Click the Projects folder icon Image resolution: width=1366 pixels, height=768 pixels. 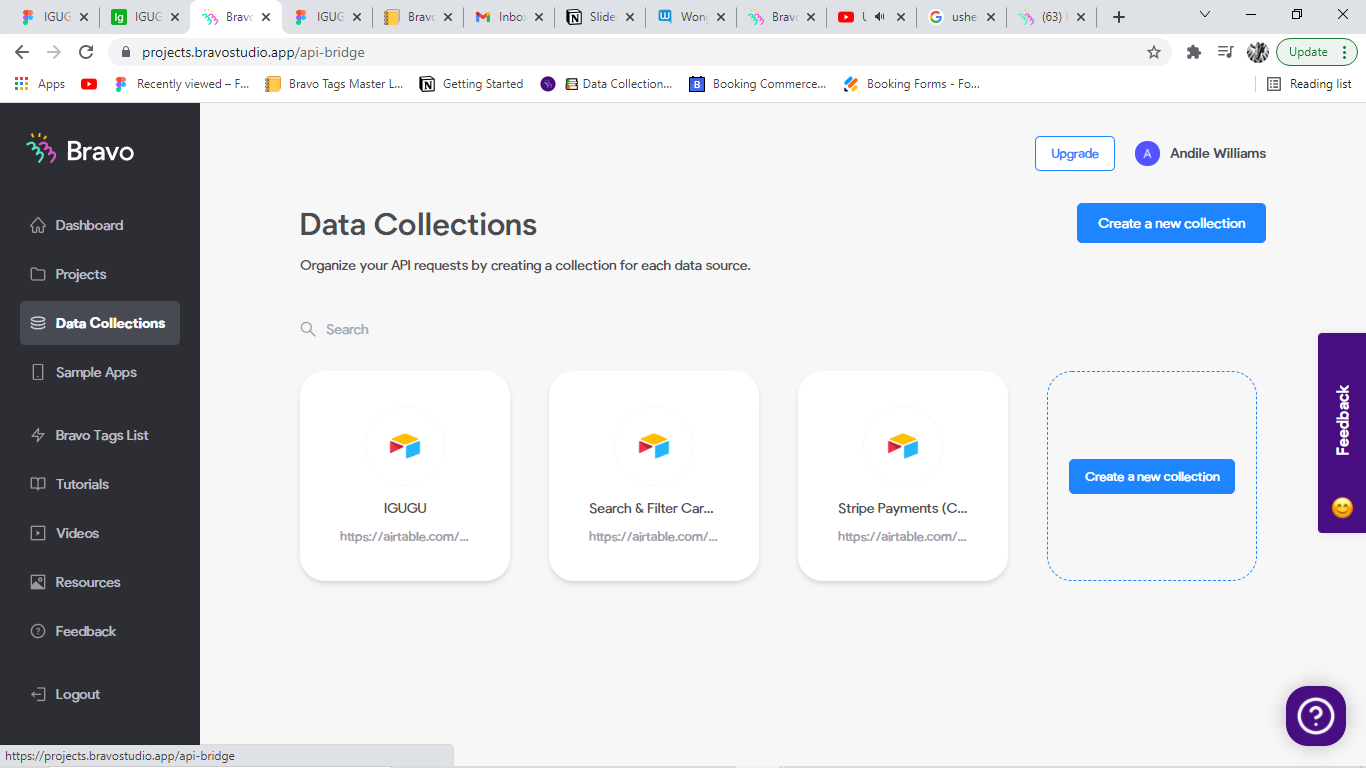pos(38,274)
